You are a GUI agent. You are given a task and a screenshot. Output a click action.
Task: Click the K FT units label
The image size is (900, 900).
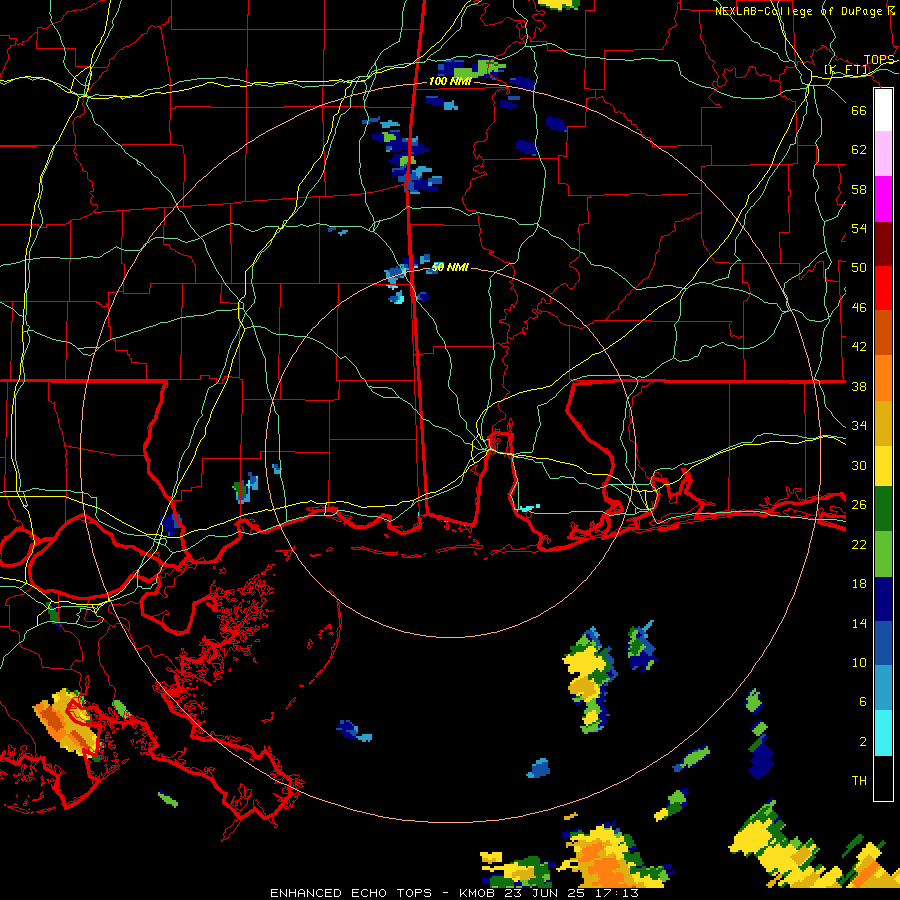(x=847, y=70)
